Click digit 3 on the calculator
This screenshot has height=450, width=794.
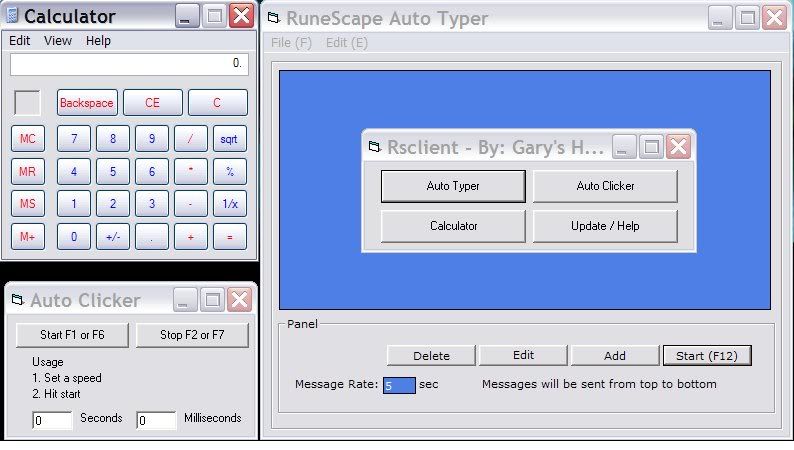point(152,203)
